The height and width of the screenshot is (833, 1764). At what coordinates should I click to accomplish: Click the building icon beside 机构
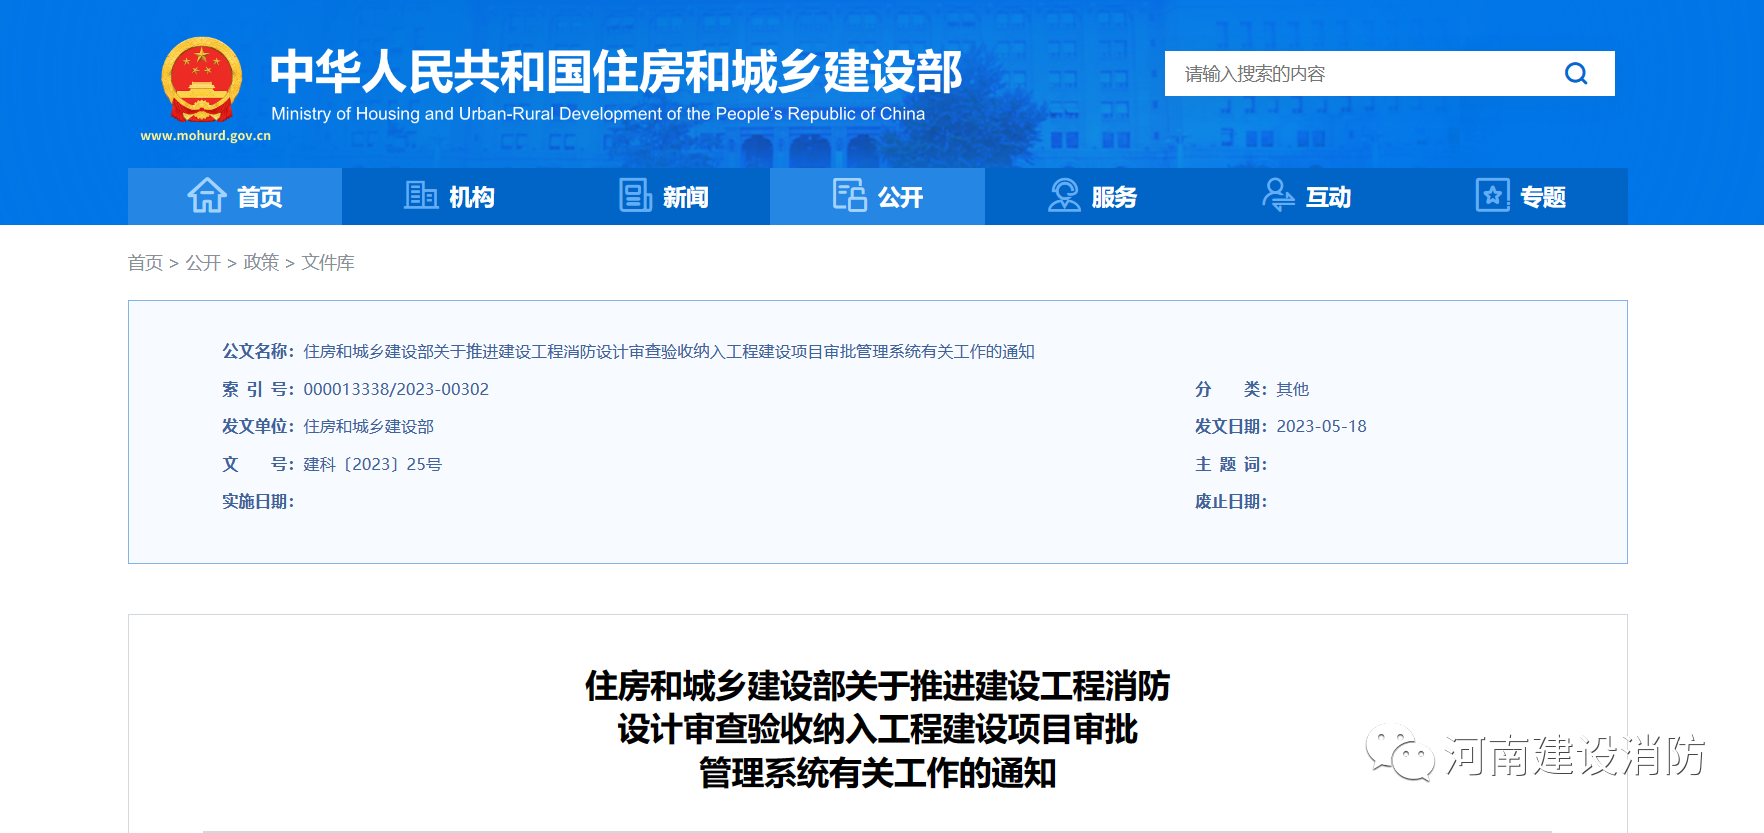point(421,195)
